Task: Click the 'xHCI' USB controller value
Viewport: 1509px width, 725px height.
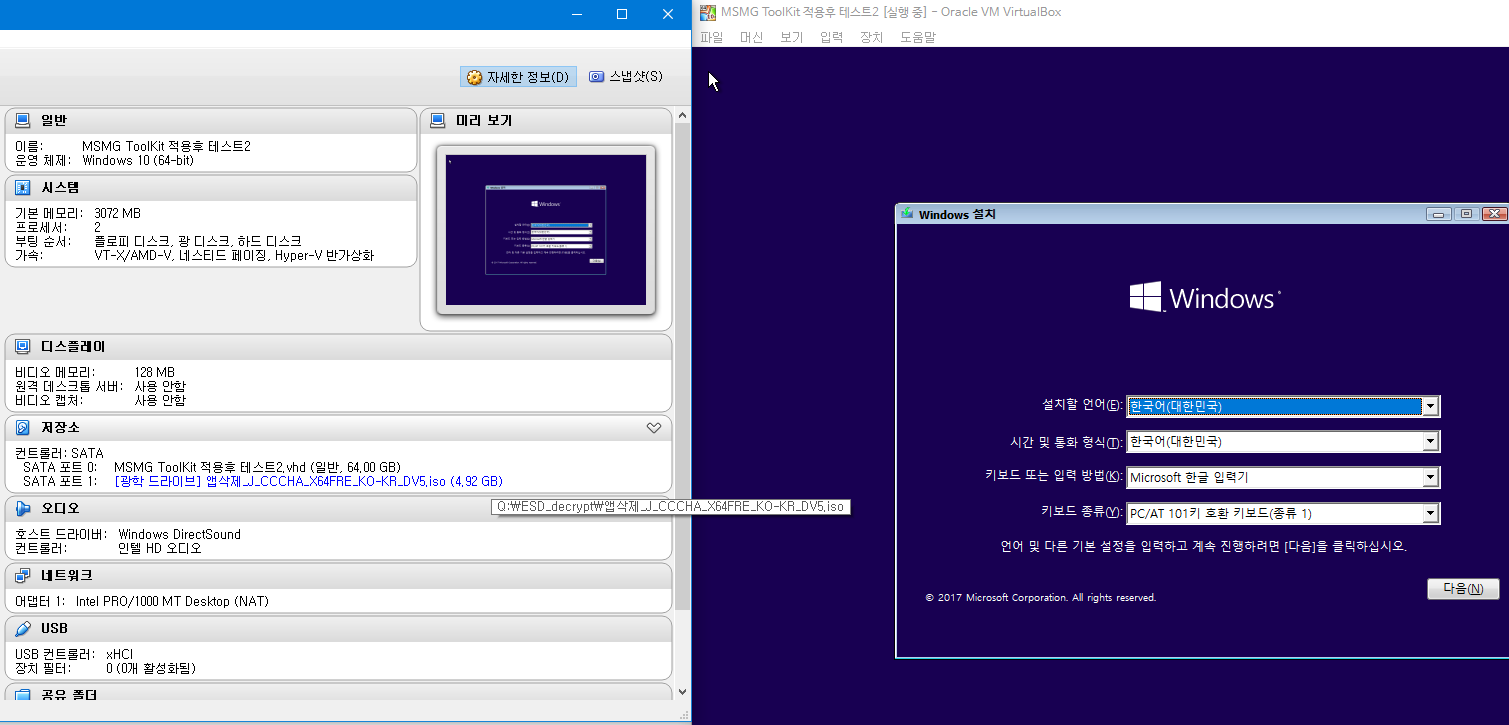Action: click(120, 654)
